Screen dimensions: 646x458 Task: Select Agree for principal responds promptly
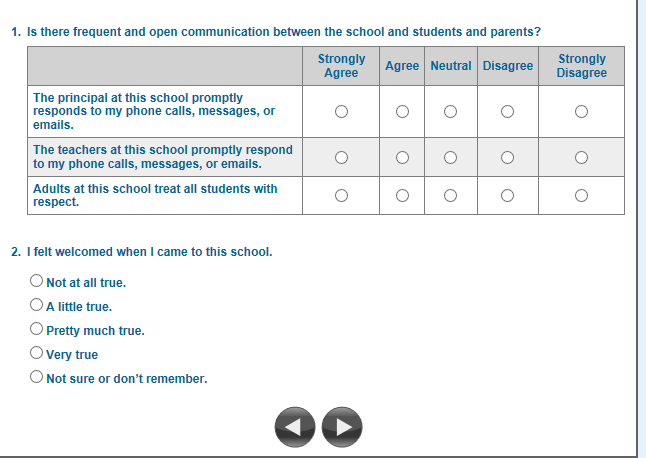402,112
